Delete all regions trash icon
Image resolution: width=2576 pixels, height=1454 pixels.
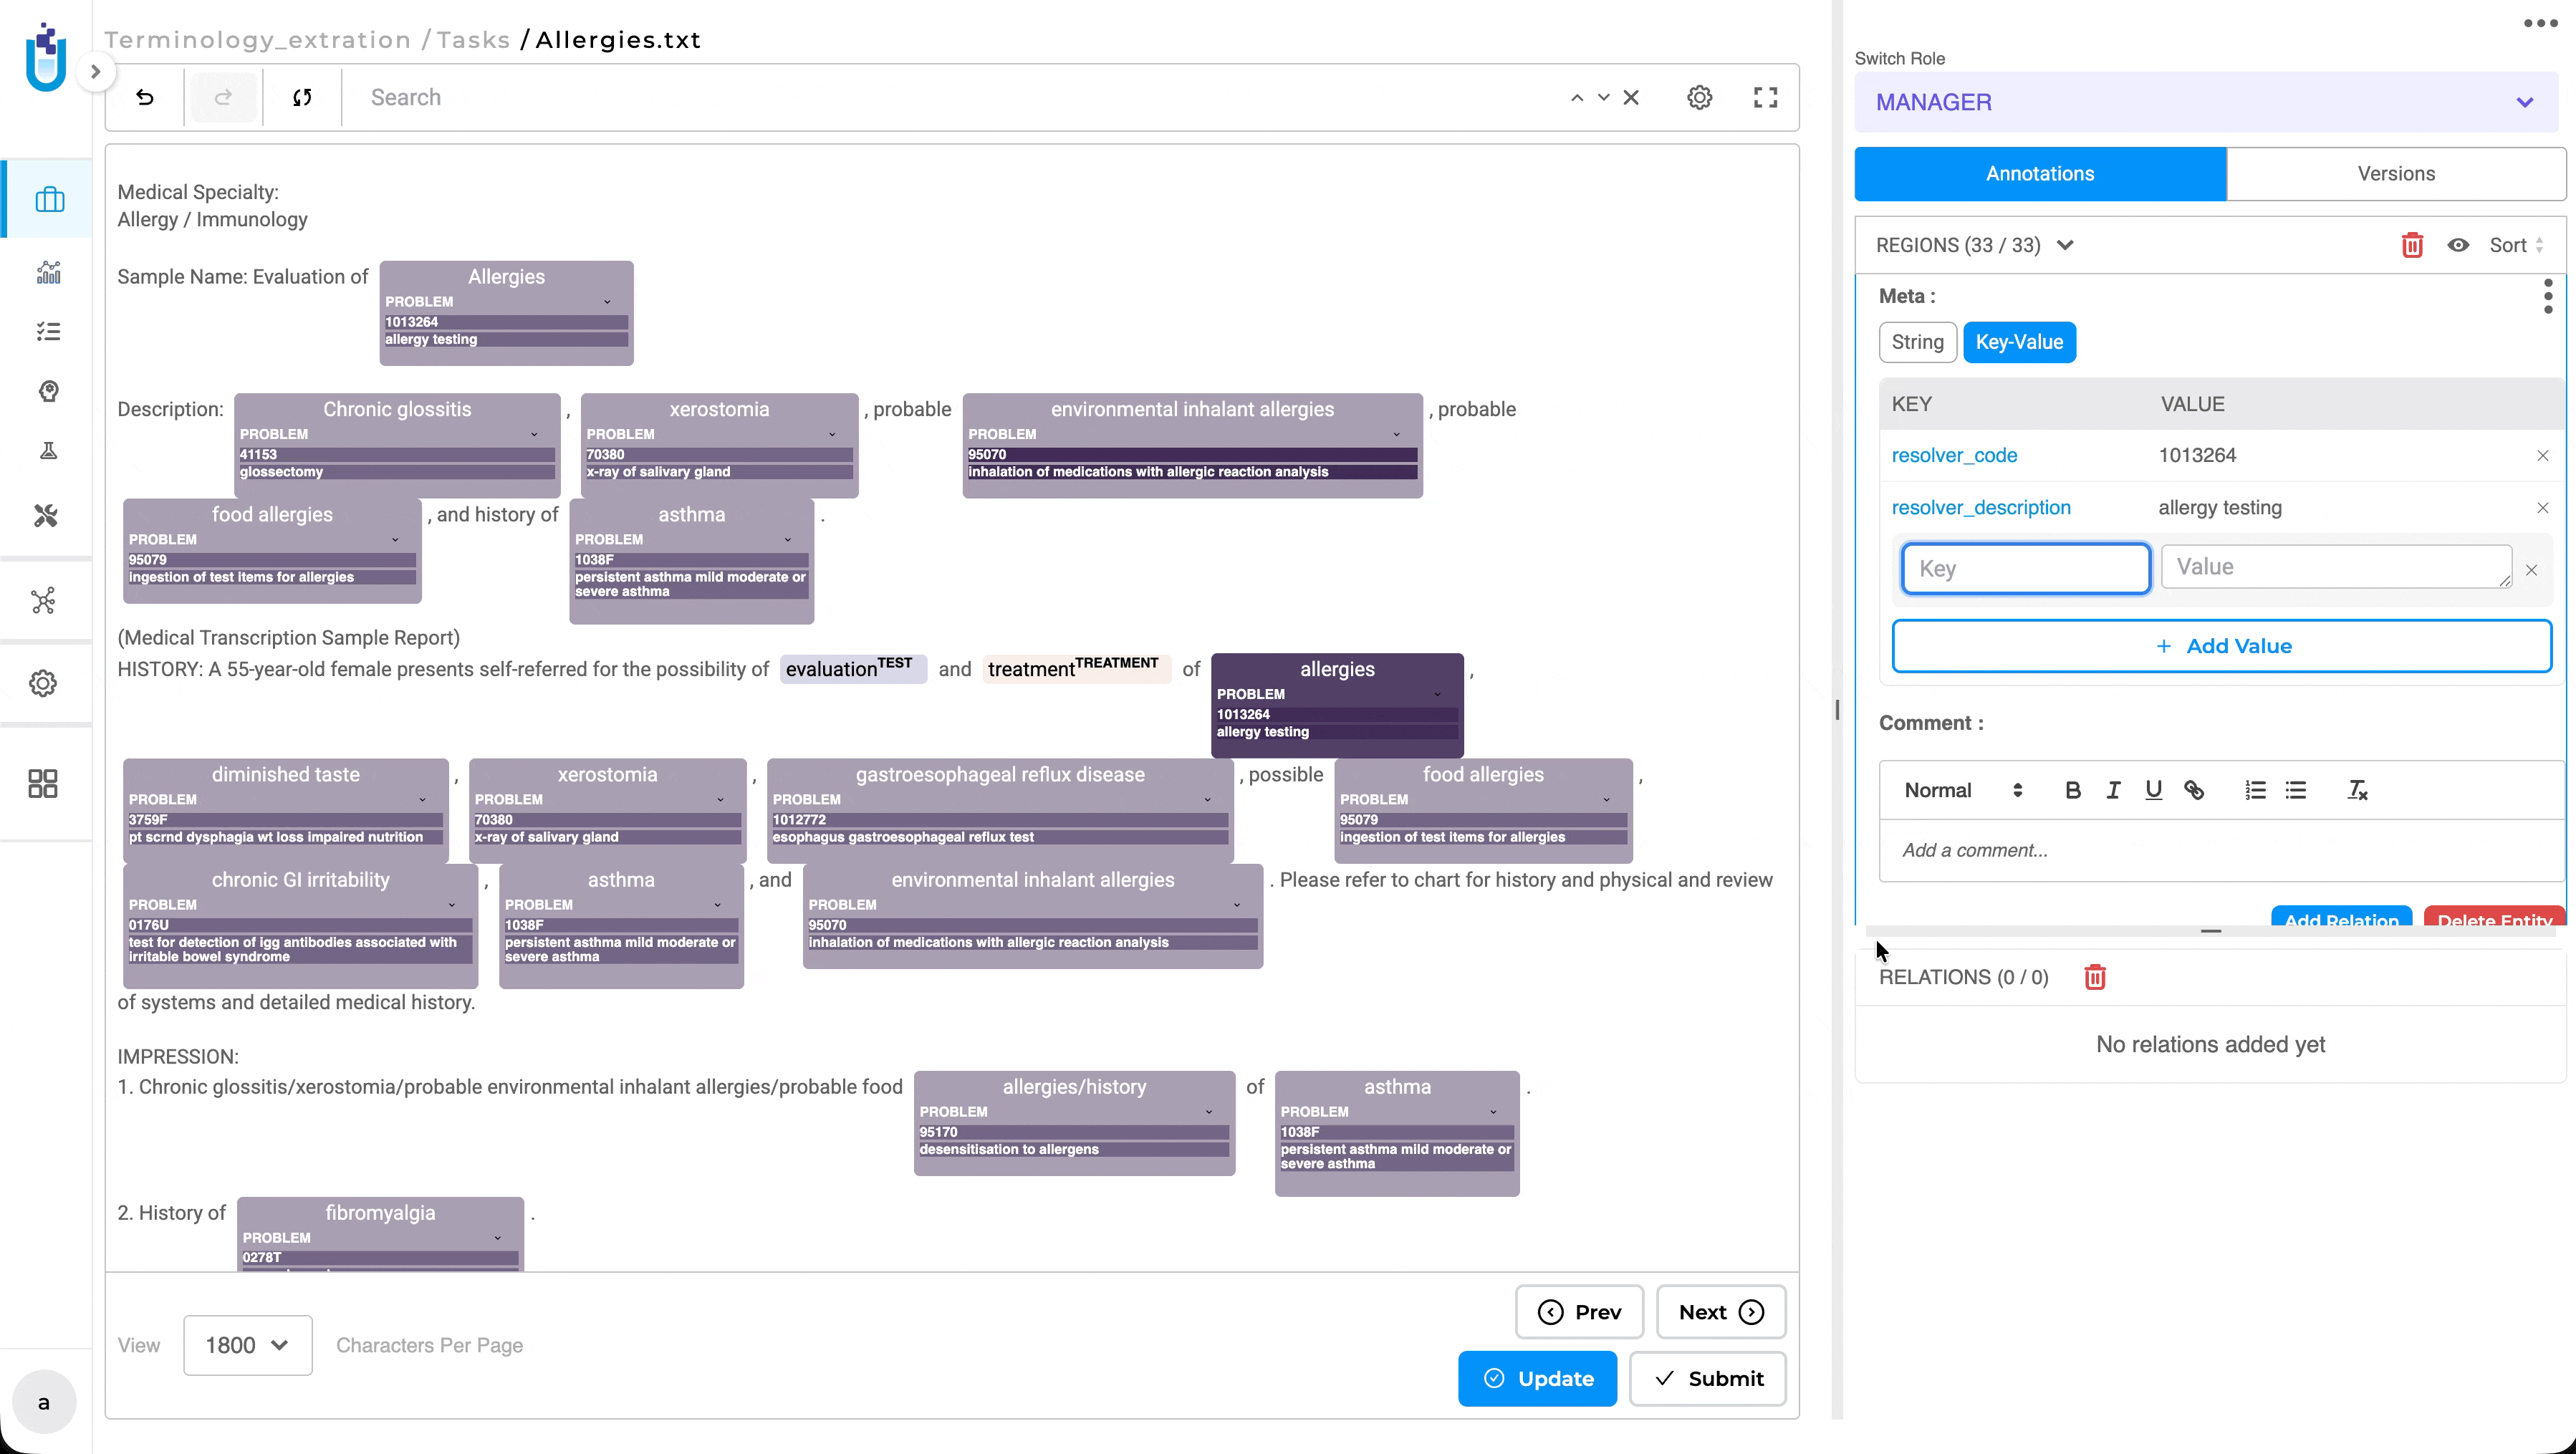tap(2412, 245)
